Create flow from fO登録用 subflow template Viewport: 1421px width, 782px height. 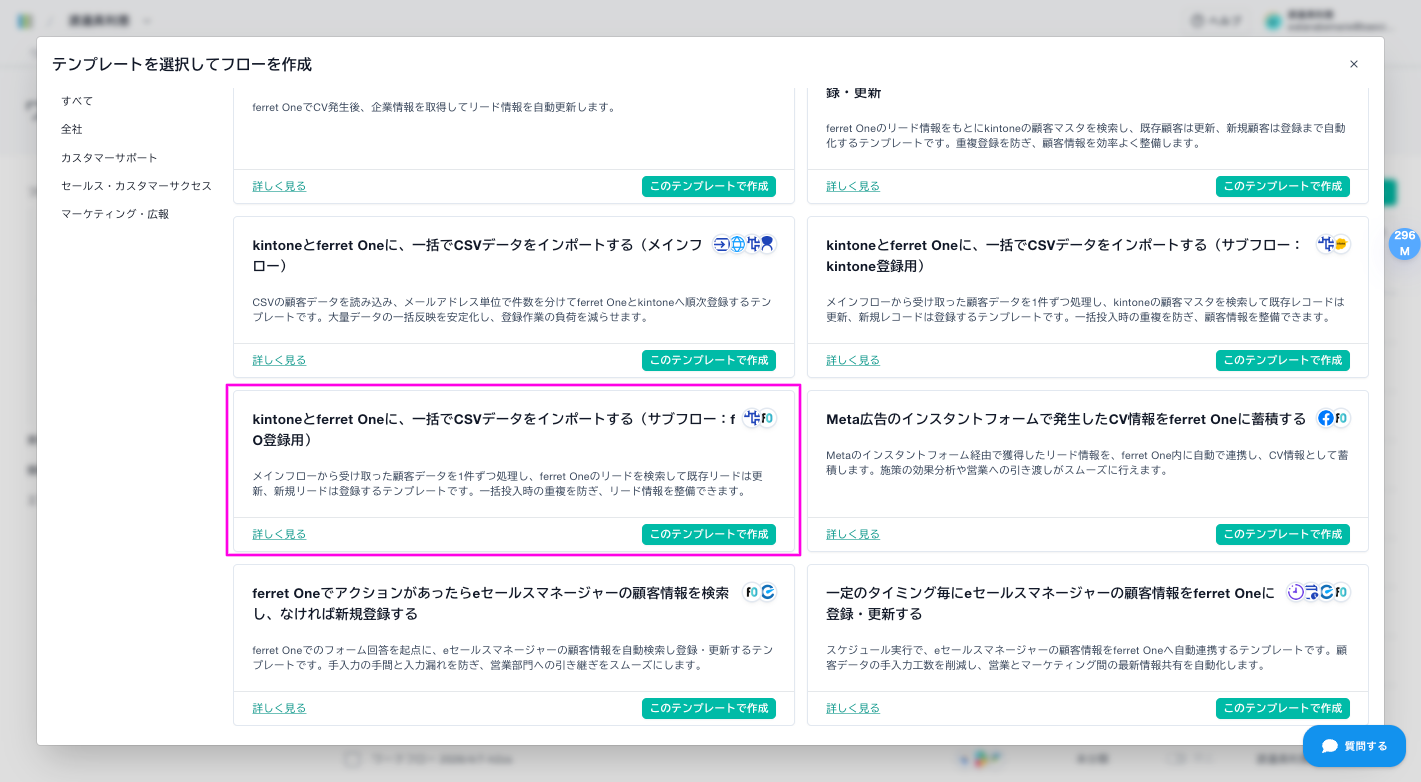tap(708, 534)
